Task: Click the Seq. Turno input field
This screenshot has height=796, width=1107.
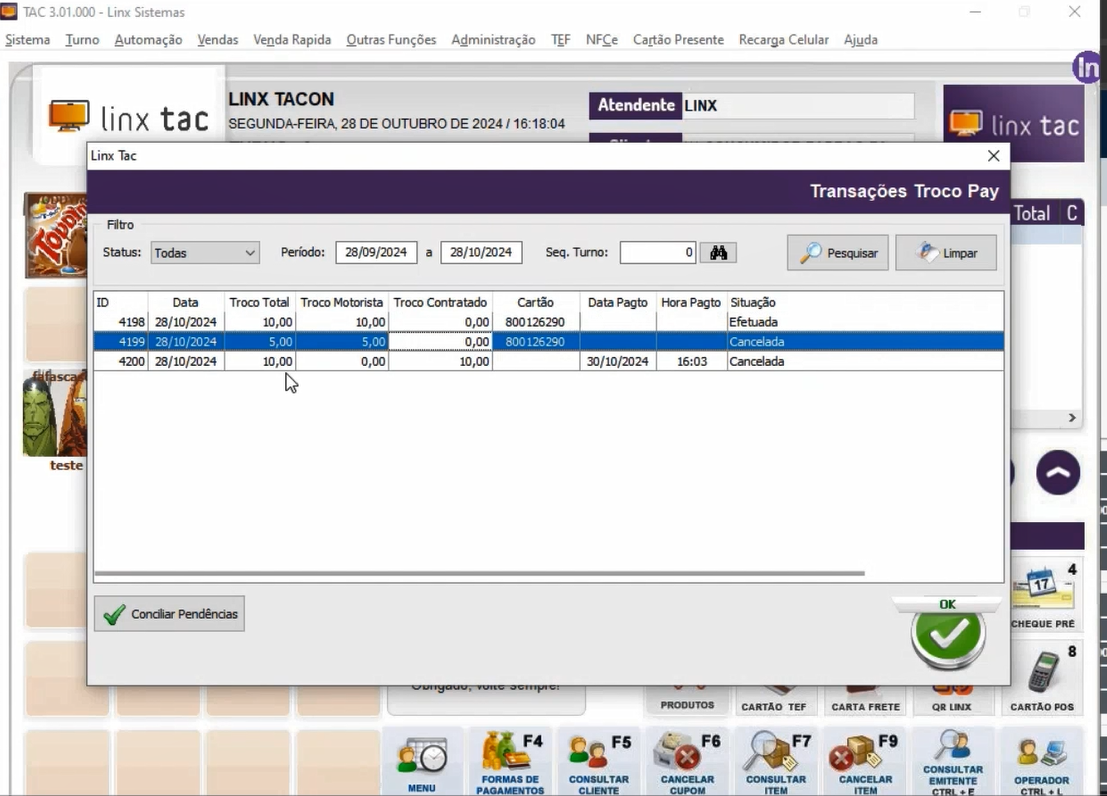Action: click(x=658, y=253)
